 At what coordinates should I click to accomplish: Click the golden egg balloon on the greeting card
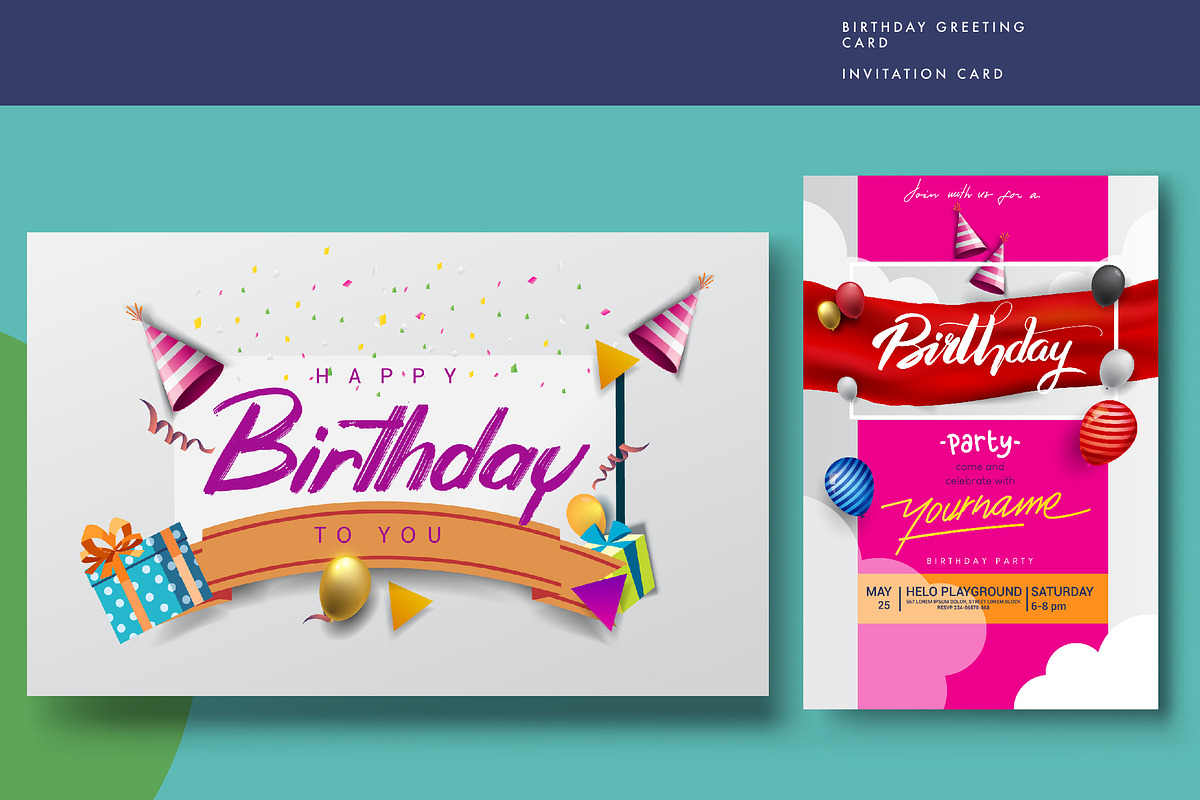click(345, 588)
